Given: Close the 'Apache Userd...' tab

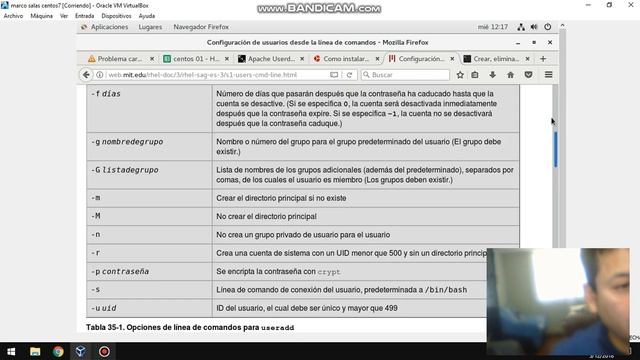Looking at the screenshot, I should pos(302,59).
